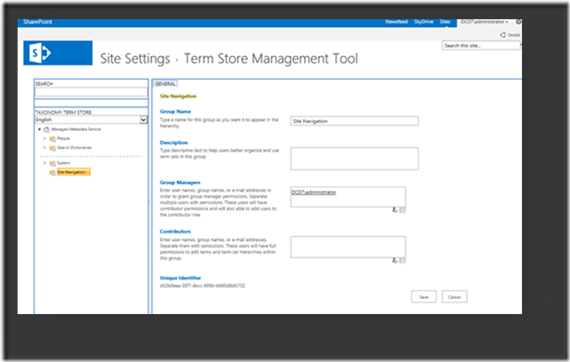Select the Site Navigation tree item
Viewport: 570px width, 362px height.
click(73, 172)
